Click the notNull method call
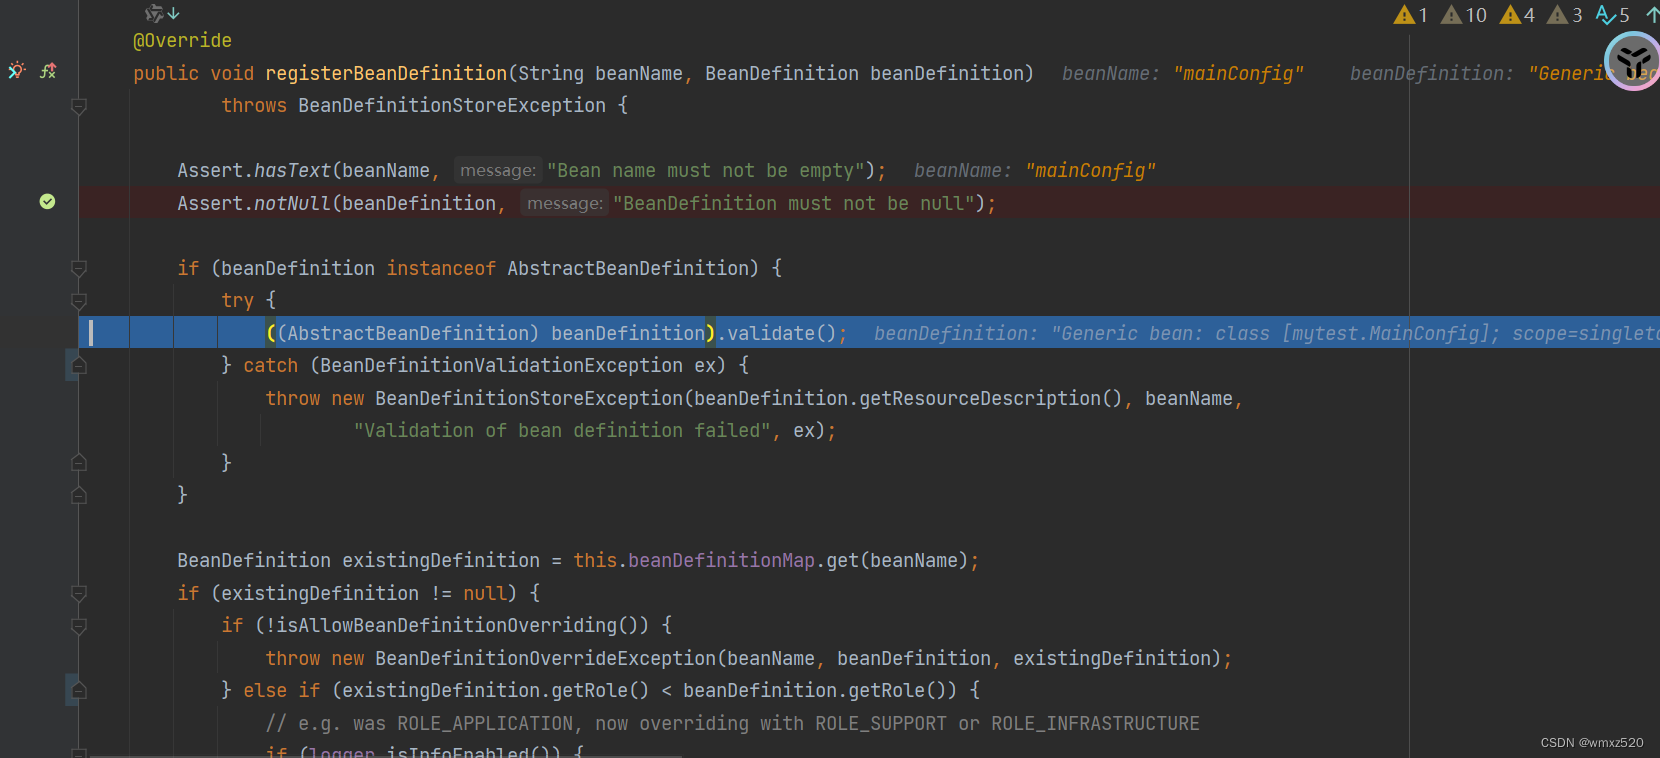 (292, 204)
